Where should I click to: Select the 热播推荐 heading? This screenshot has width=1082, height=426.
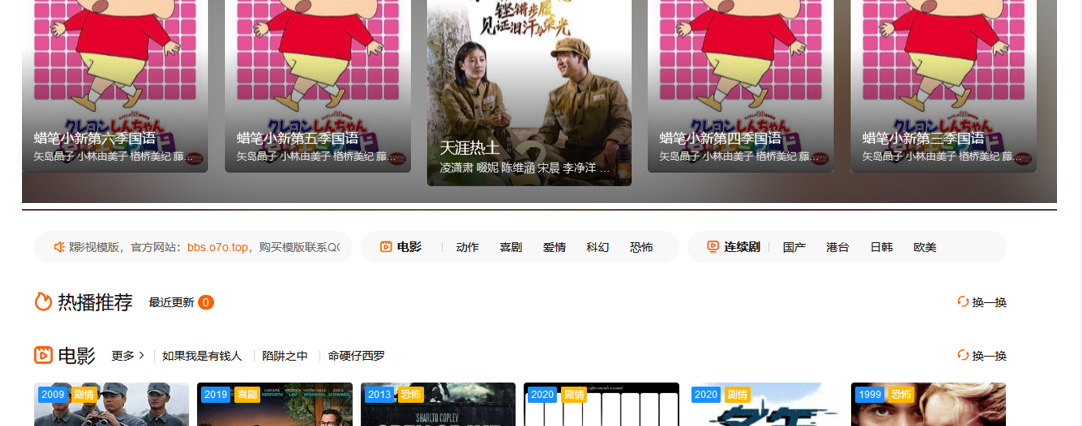pos(95,302)
